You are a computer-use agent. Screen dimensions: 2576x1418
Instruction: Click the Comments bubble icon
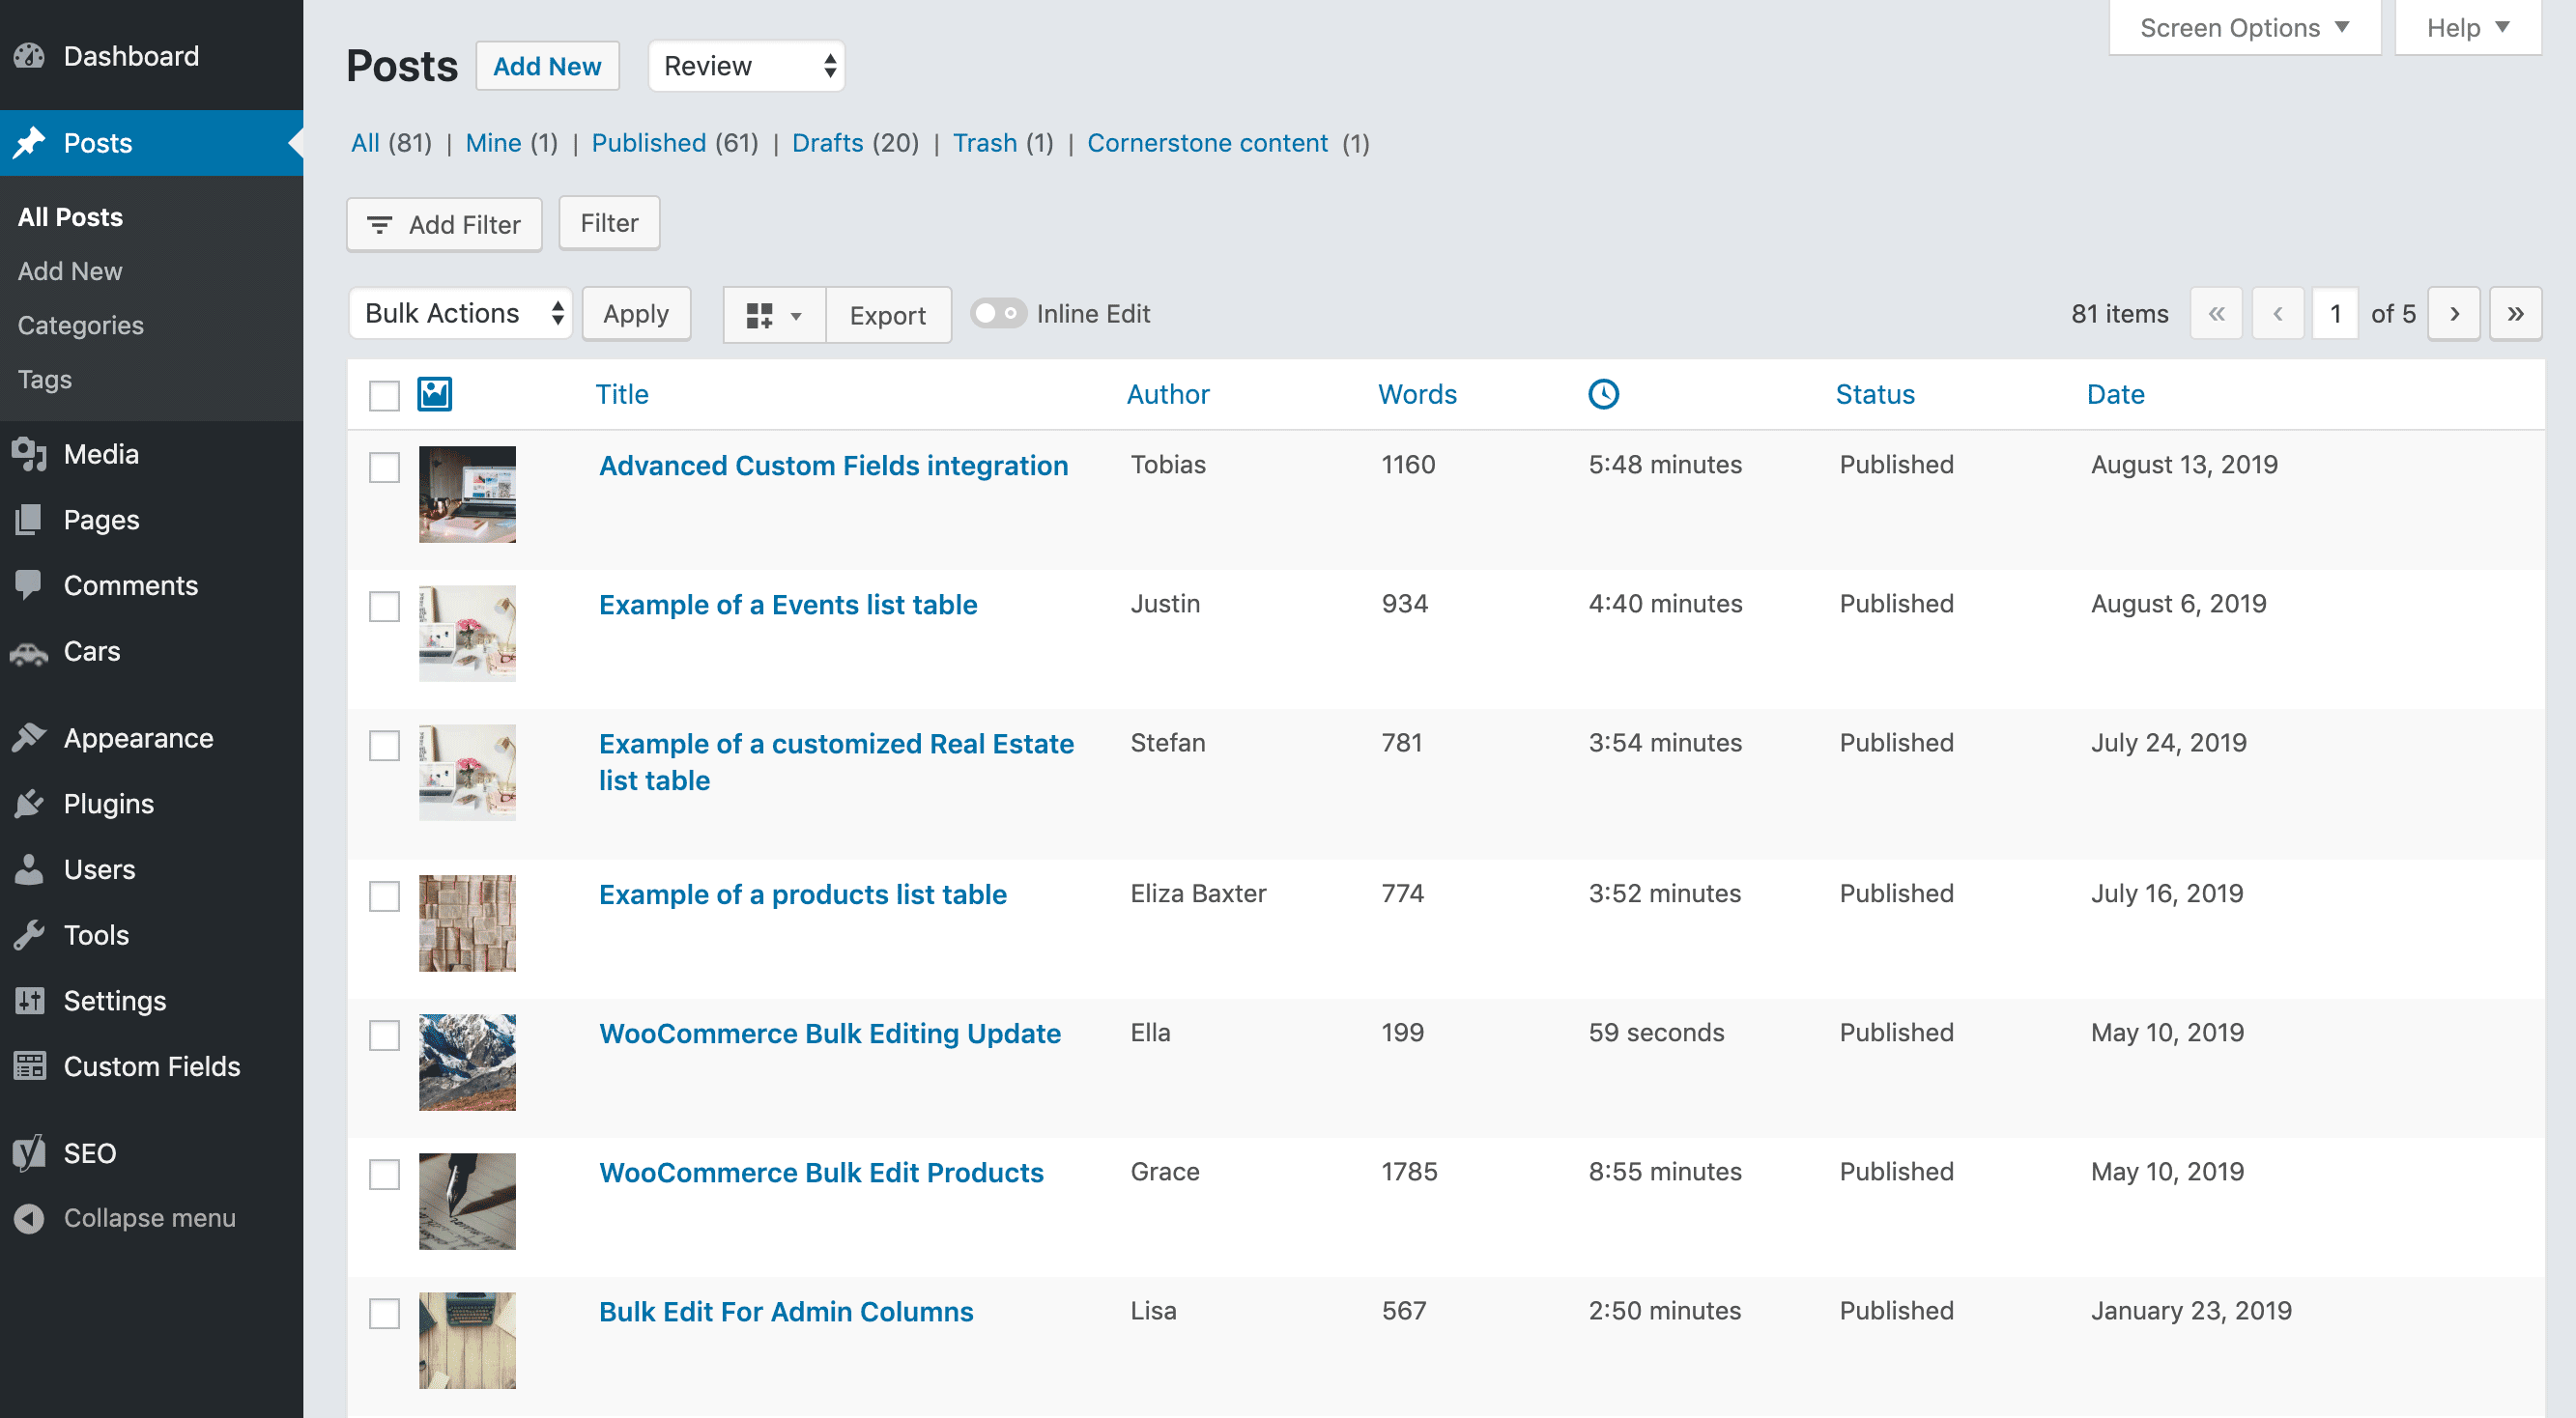pos(29,585)
